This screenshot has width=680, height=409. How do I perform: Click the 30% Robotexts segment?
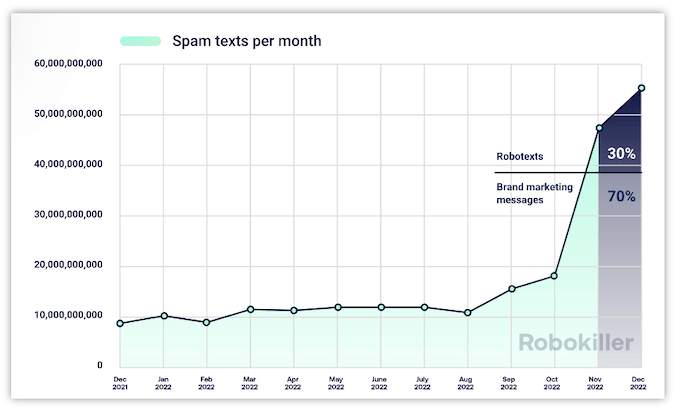coord(621,154)
